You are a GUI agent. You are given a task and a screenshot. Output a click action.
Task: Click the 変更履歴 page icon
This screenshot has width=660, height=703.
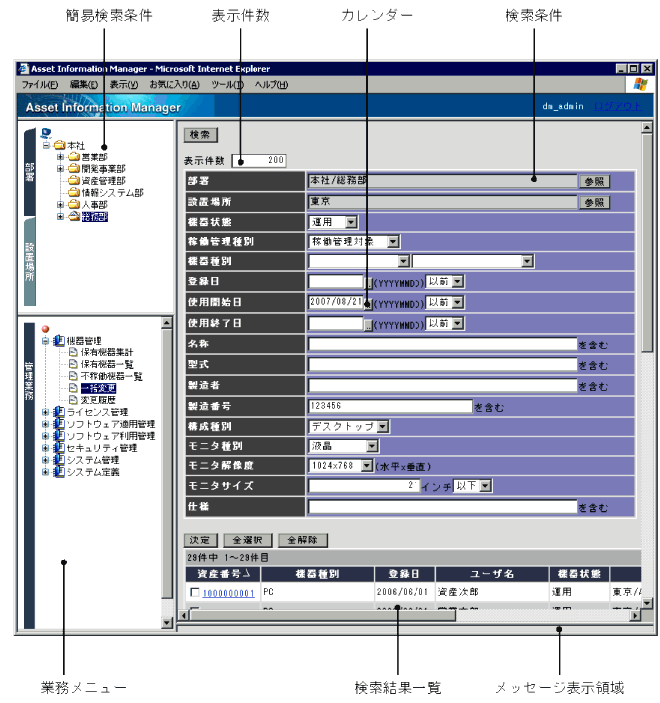73,399
